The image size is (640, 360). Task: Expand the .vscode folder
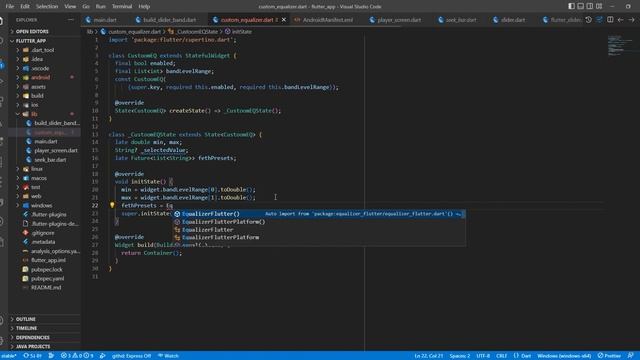click(40, 68)
